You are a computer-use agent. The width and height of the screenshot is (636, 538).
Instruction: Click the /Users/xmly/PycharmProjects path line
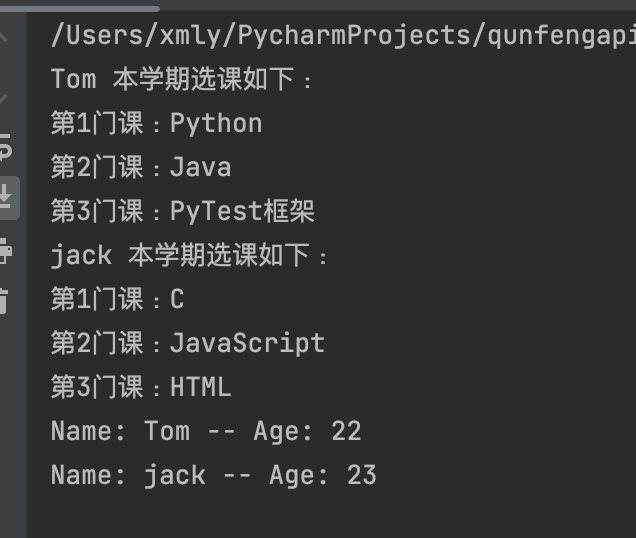click(343, 35)
